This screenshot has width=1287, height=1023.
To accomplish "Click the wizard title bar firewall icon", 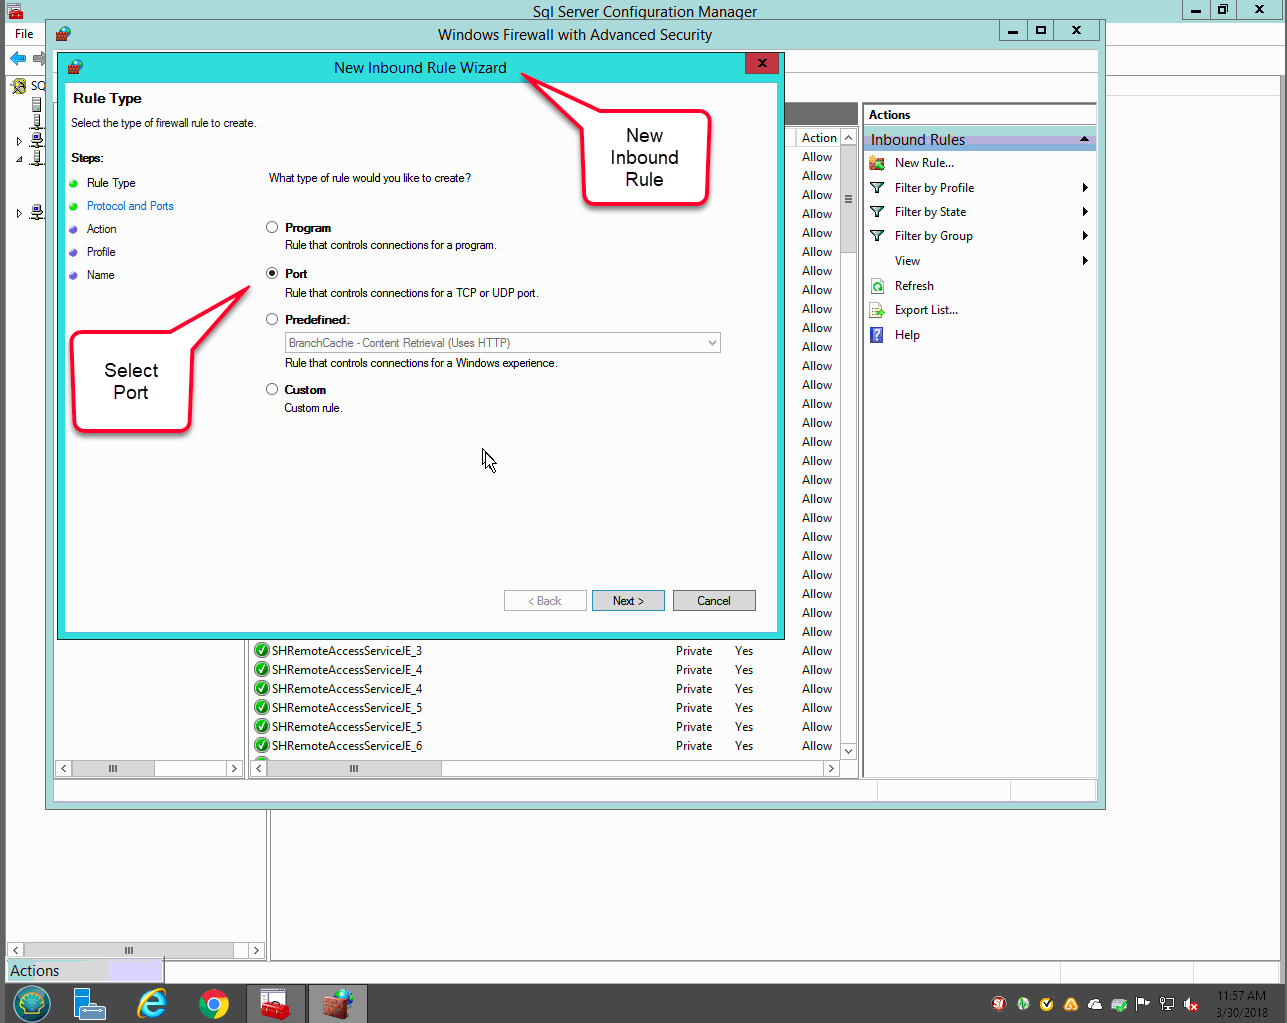I will [75, 68].
